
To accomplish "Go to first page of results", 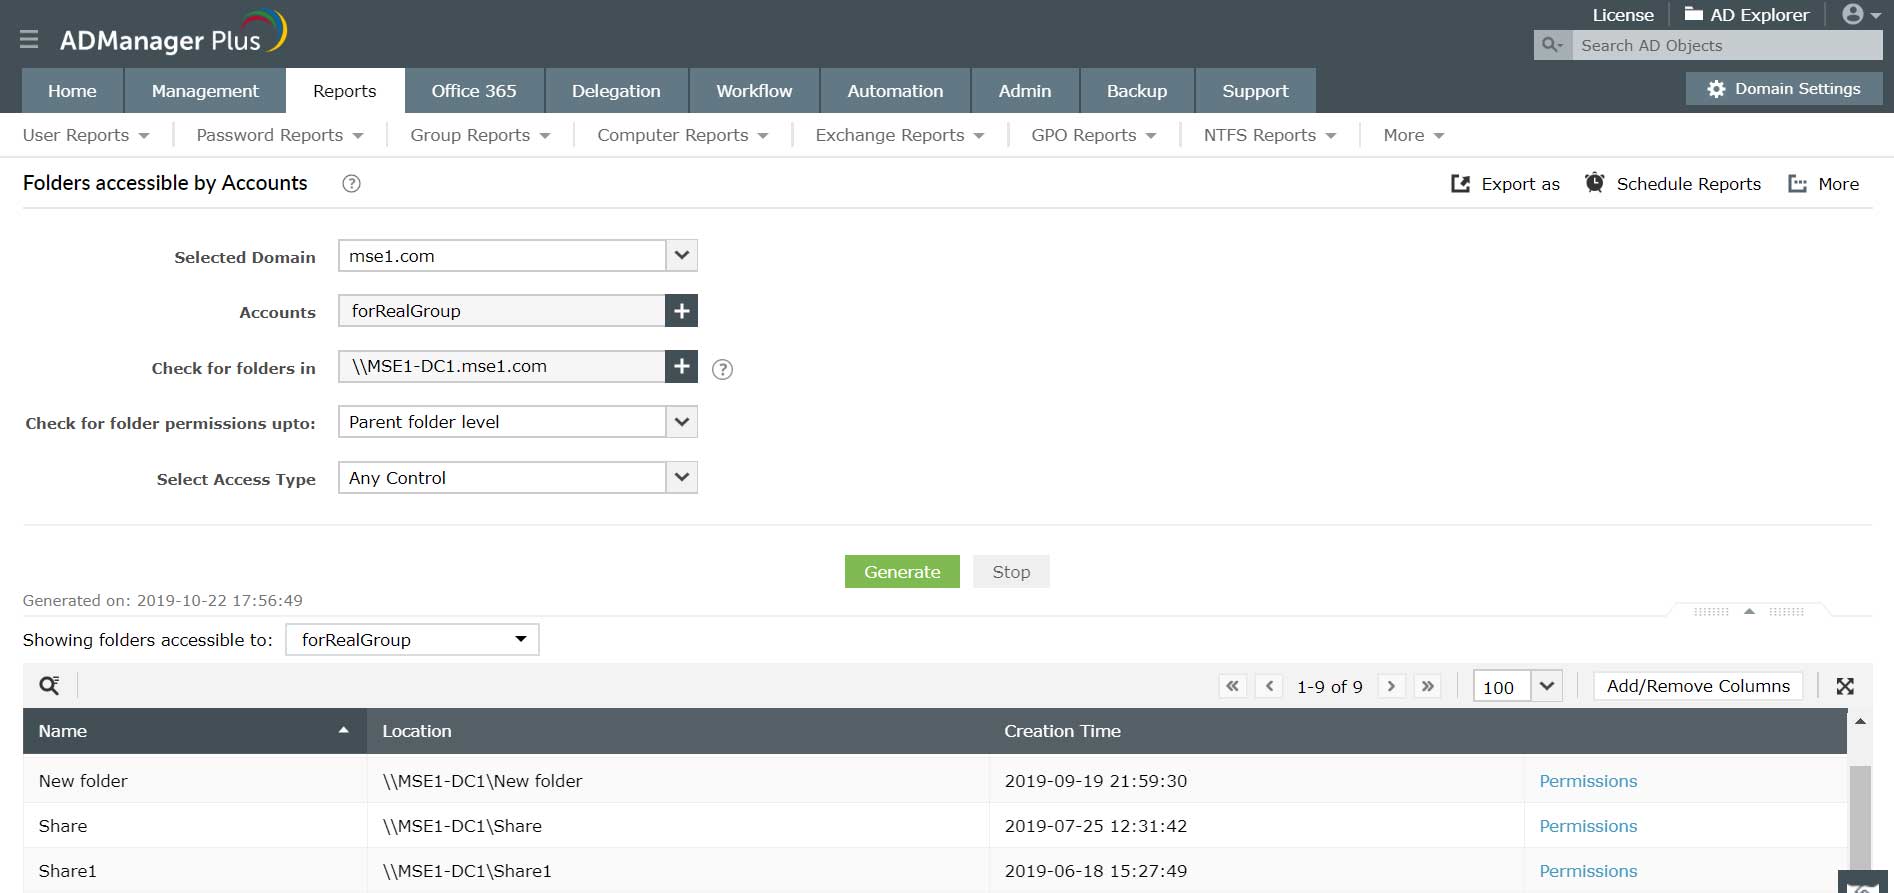I will tap(1232, 686).
